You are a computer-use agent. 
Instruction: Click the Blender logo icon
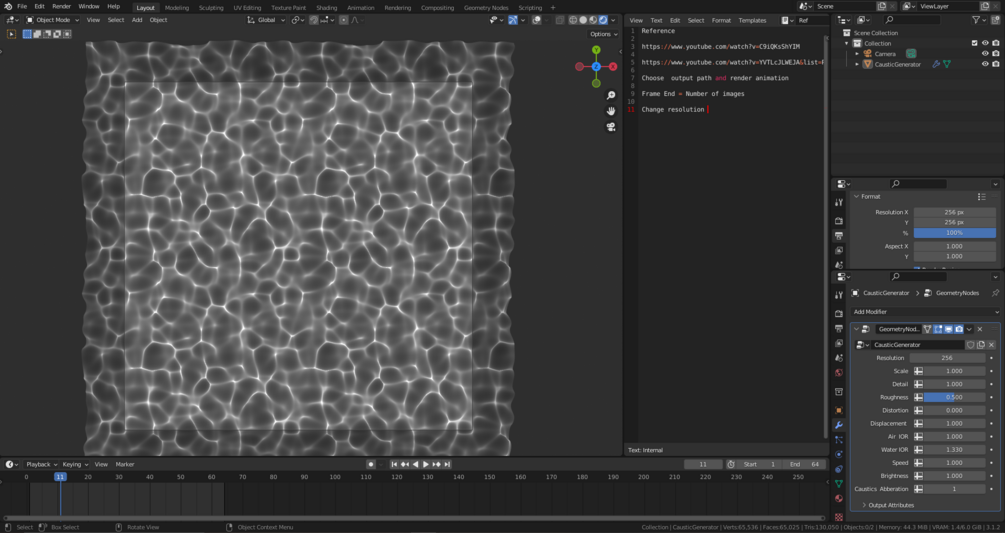tap(8, 6)
